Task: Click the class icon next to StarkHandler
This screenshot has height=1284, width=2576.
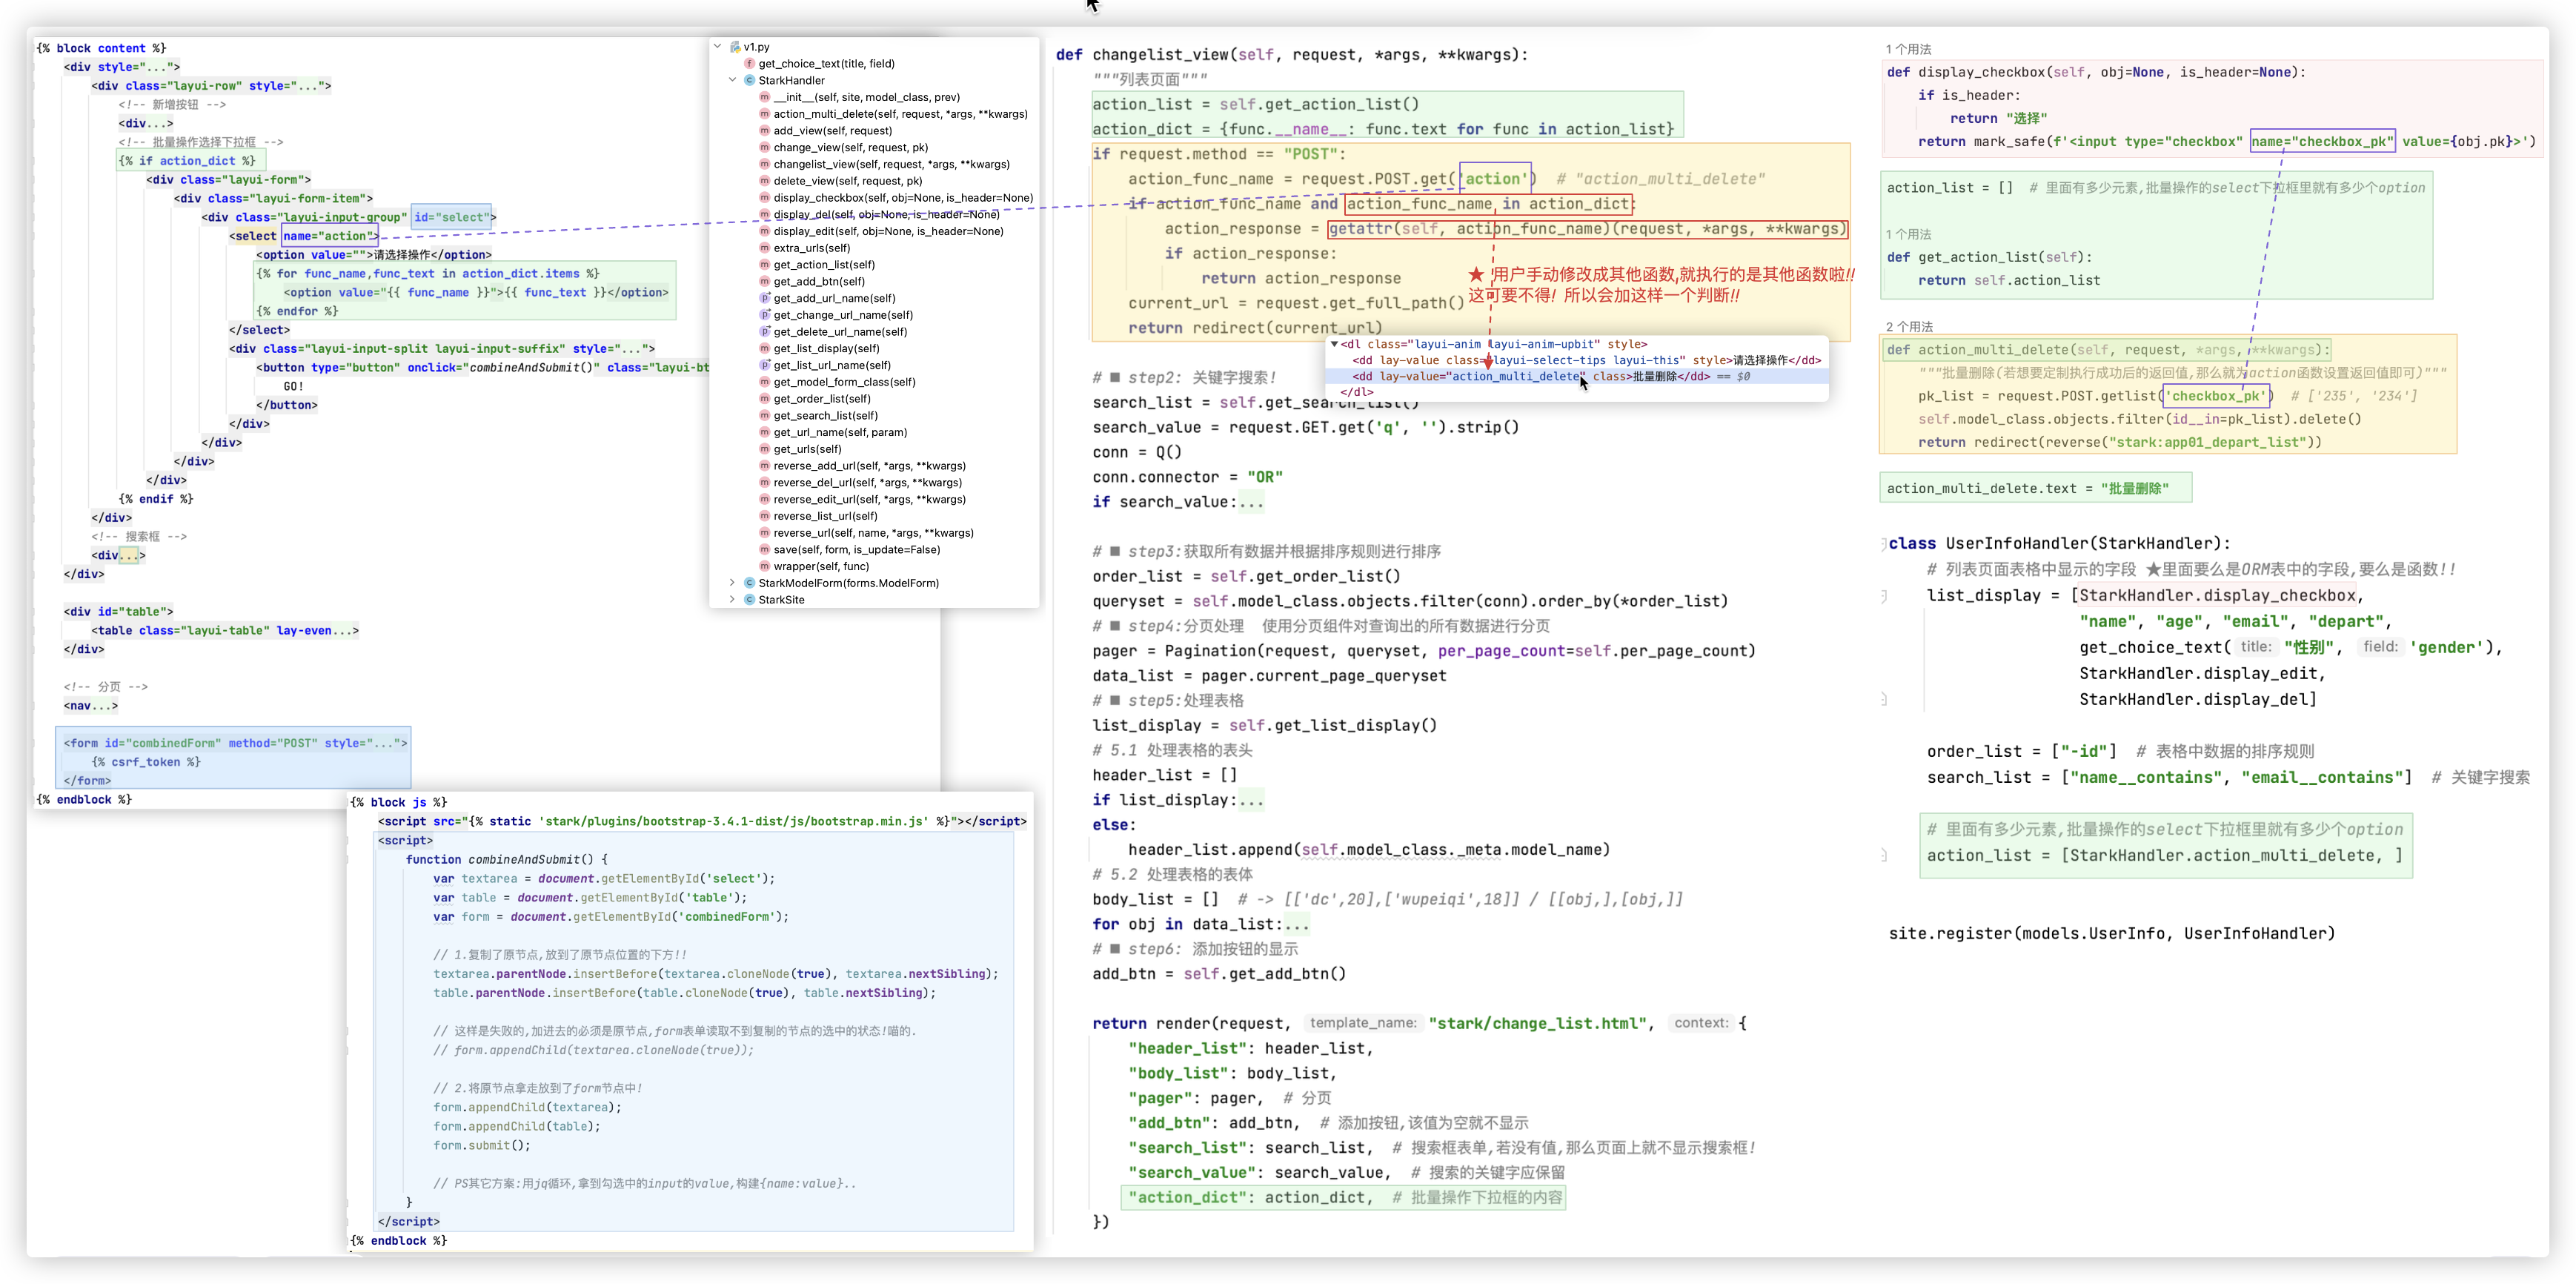Action: pos(749,81)
